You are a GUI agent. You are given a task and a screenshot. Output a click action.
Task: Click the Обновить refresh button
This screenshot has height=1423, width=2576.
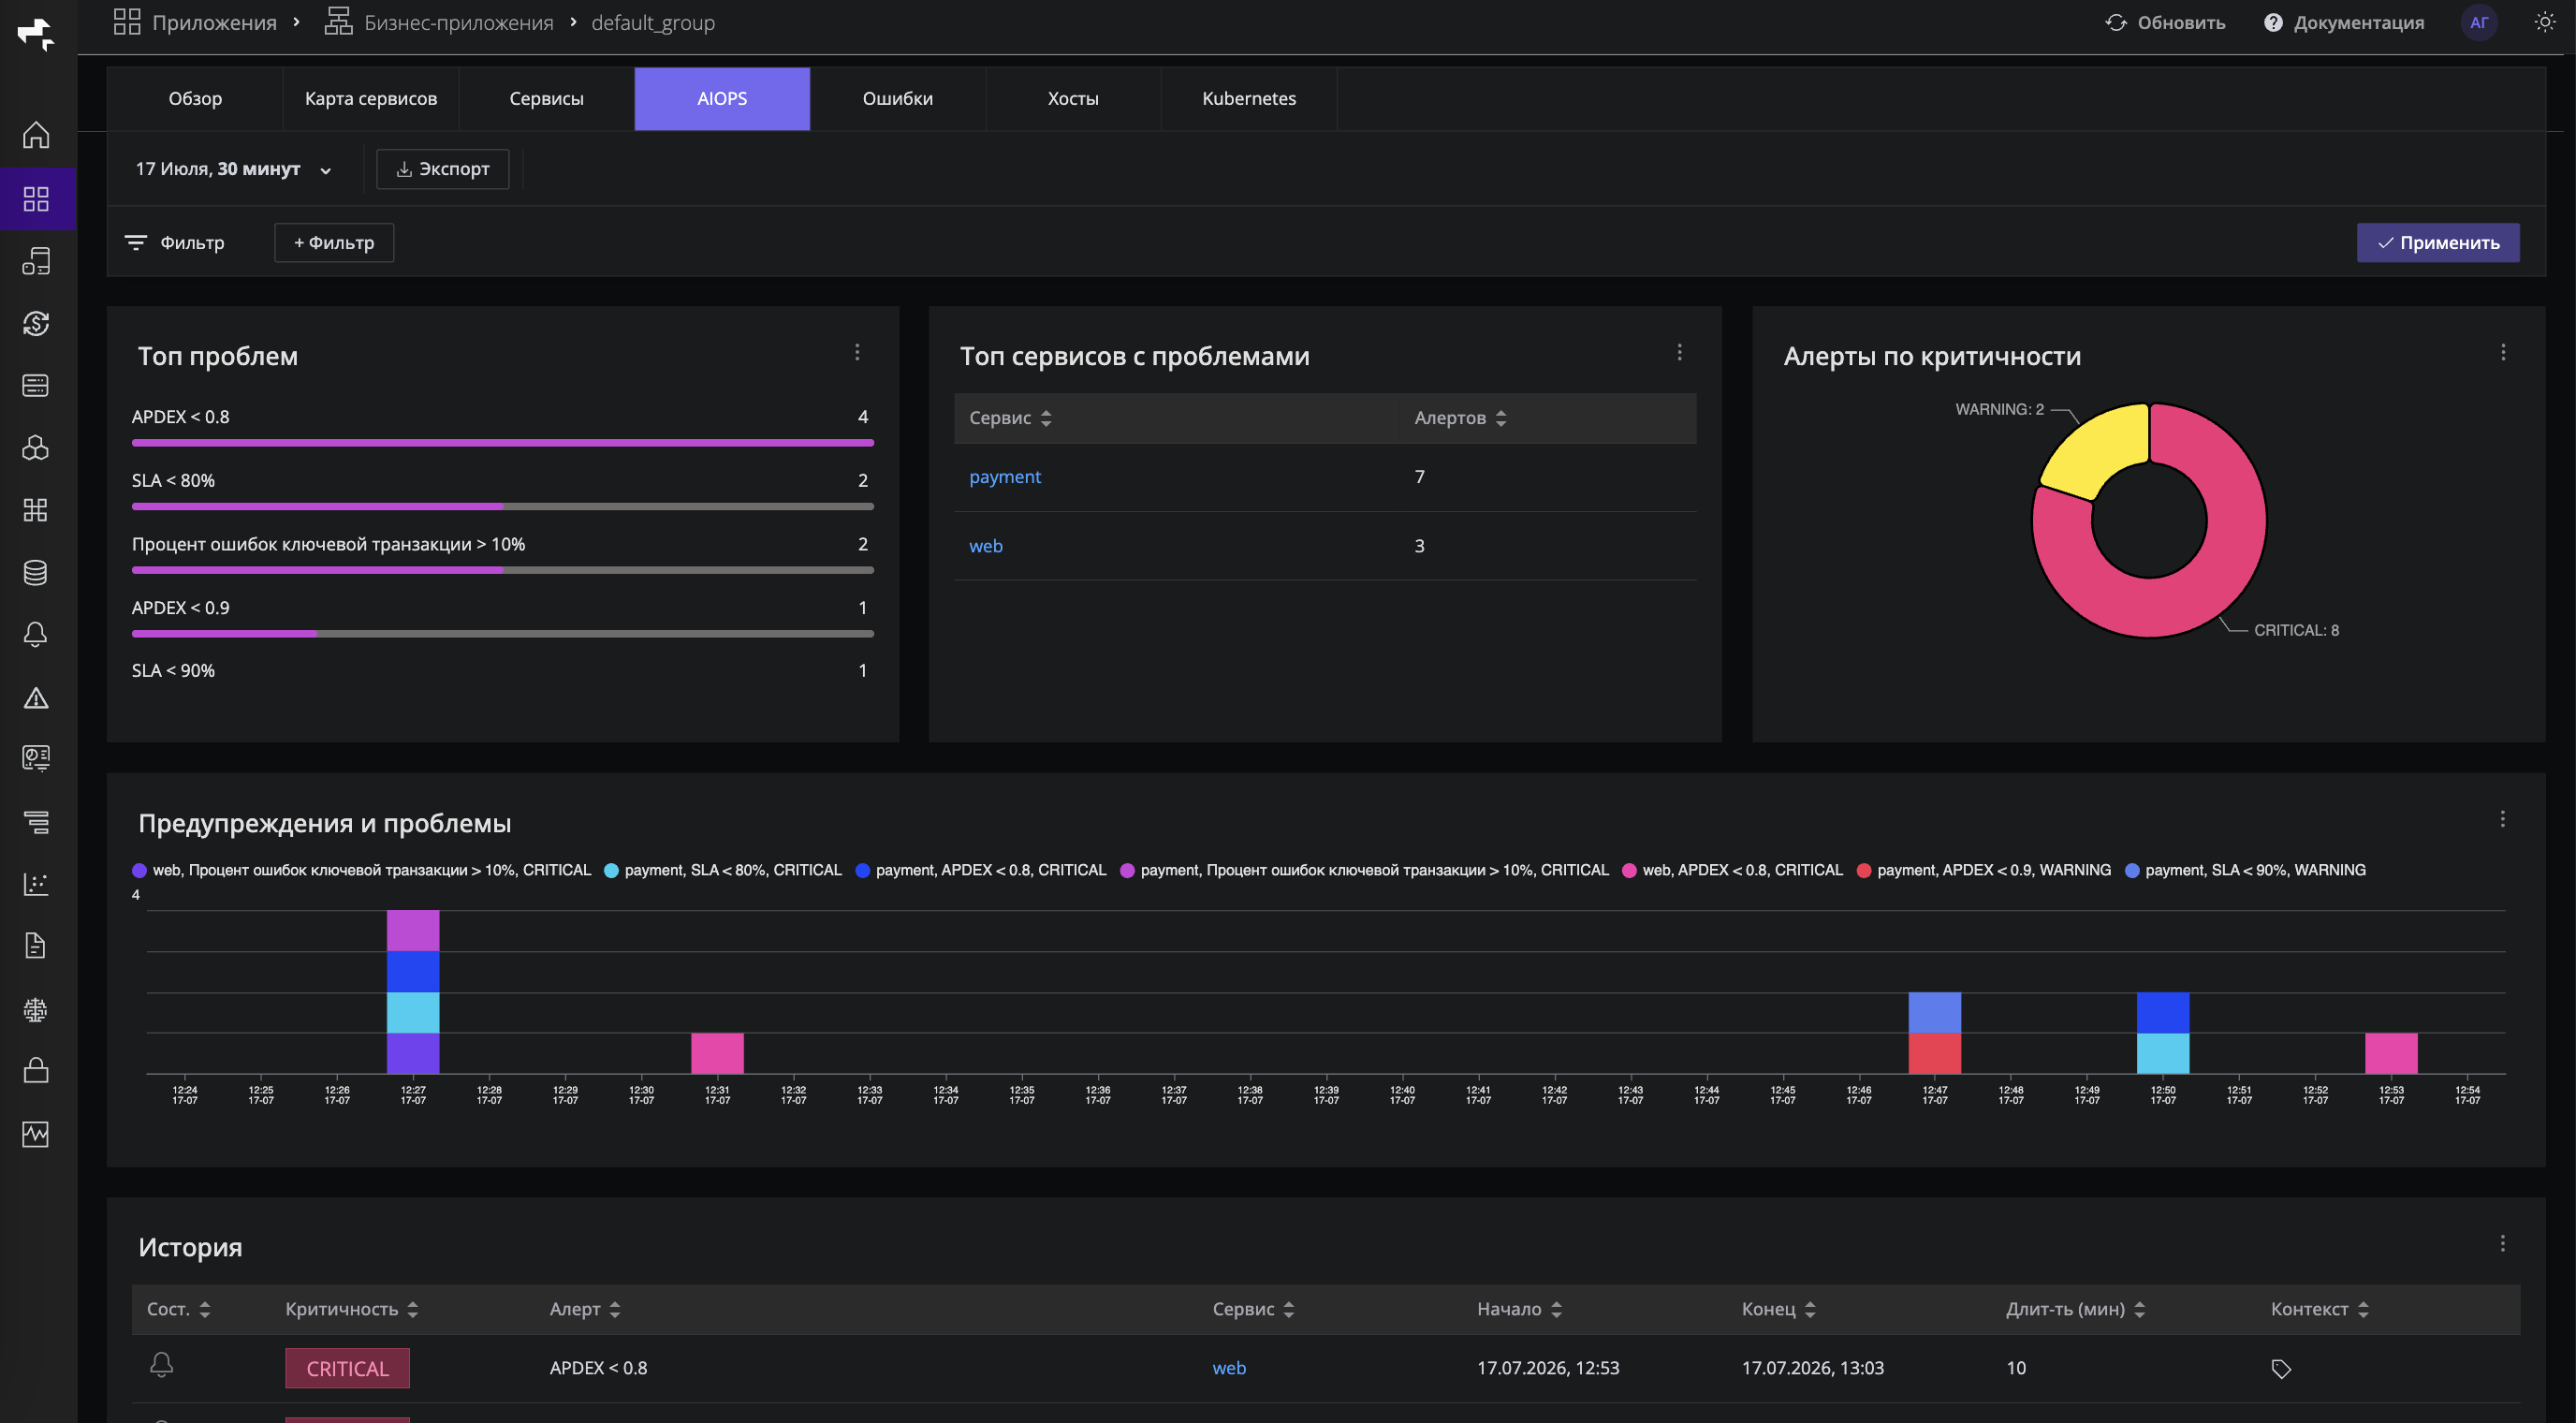click(x=2166, y=22)
